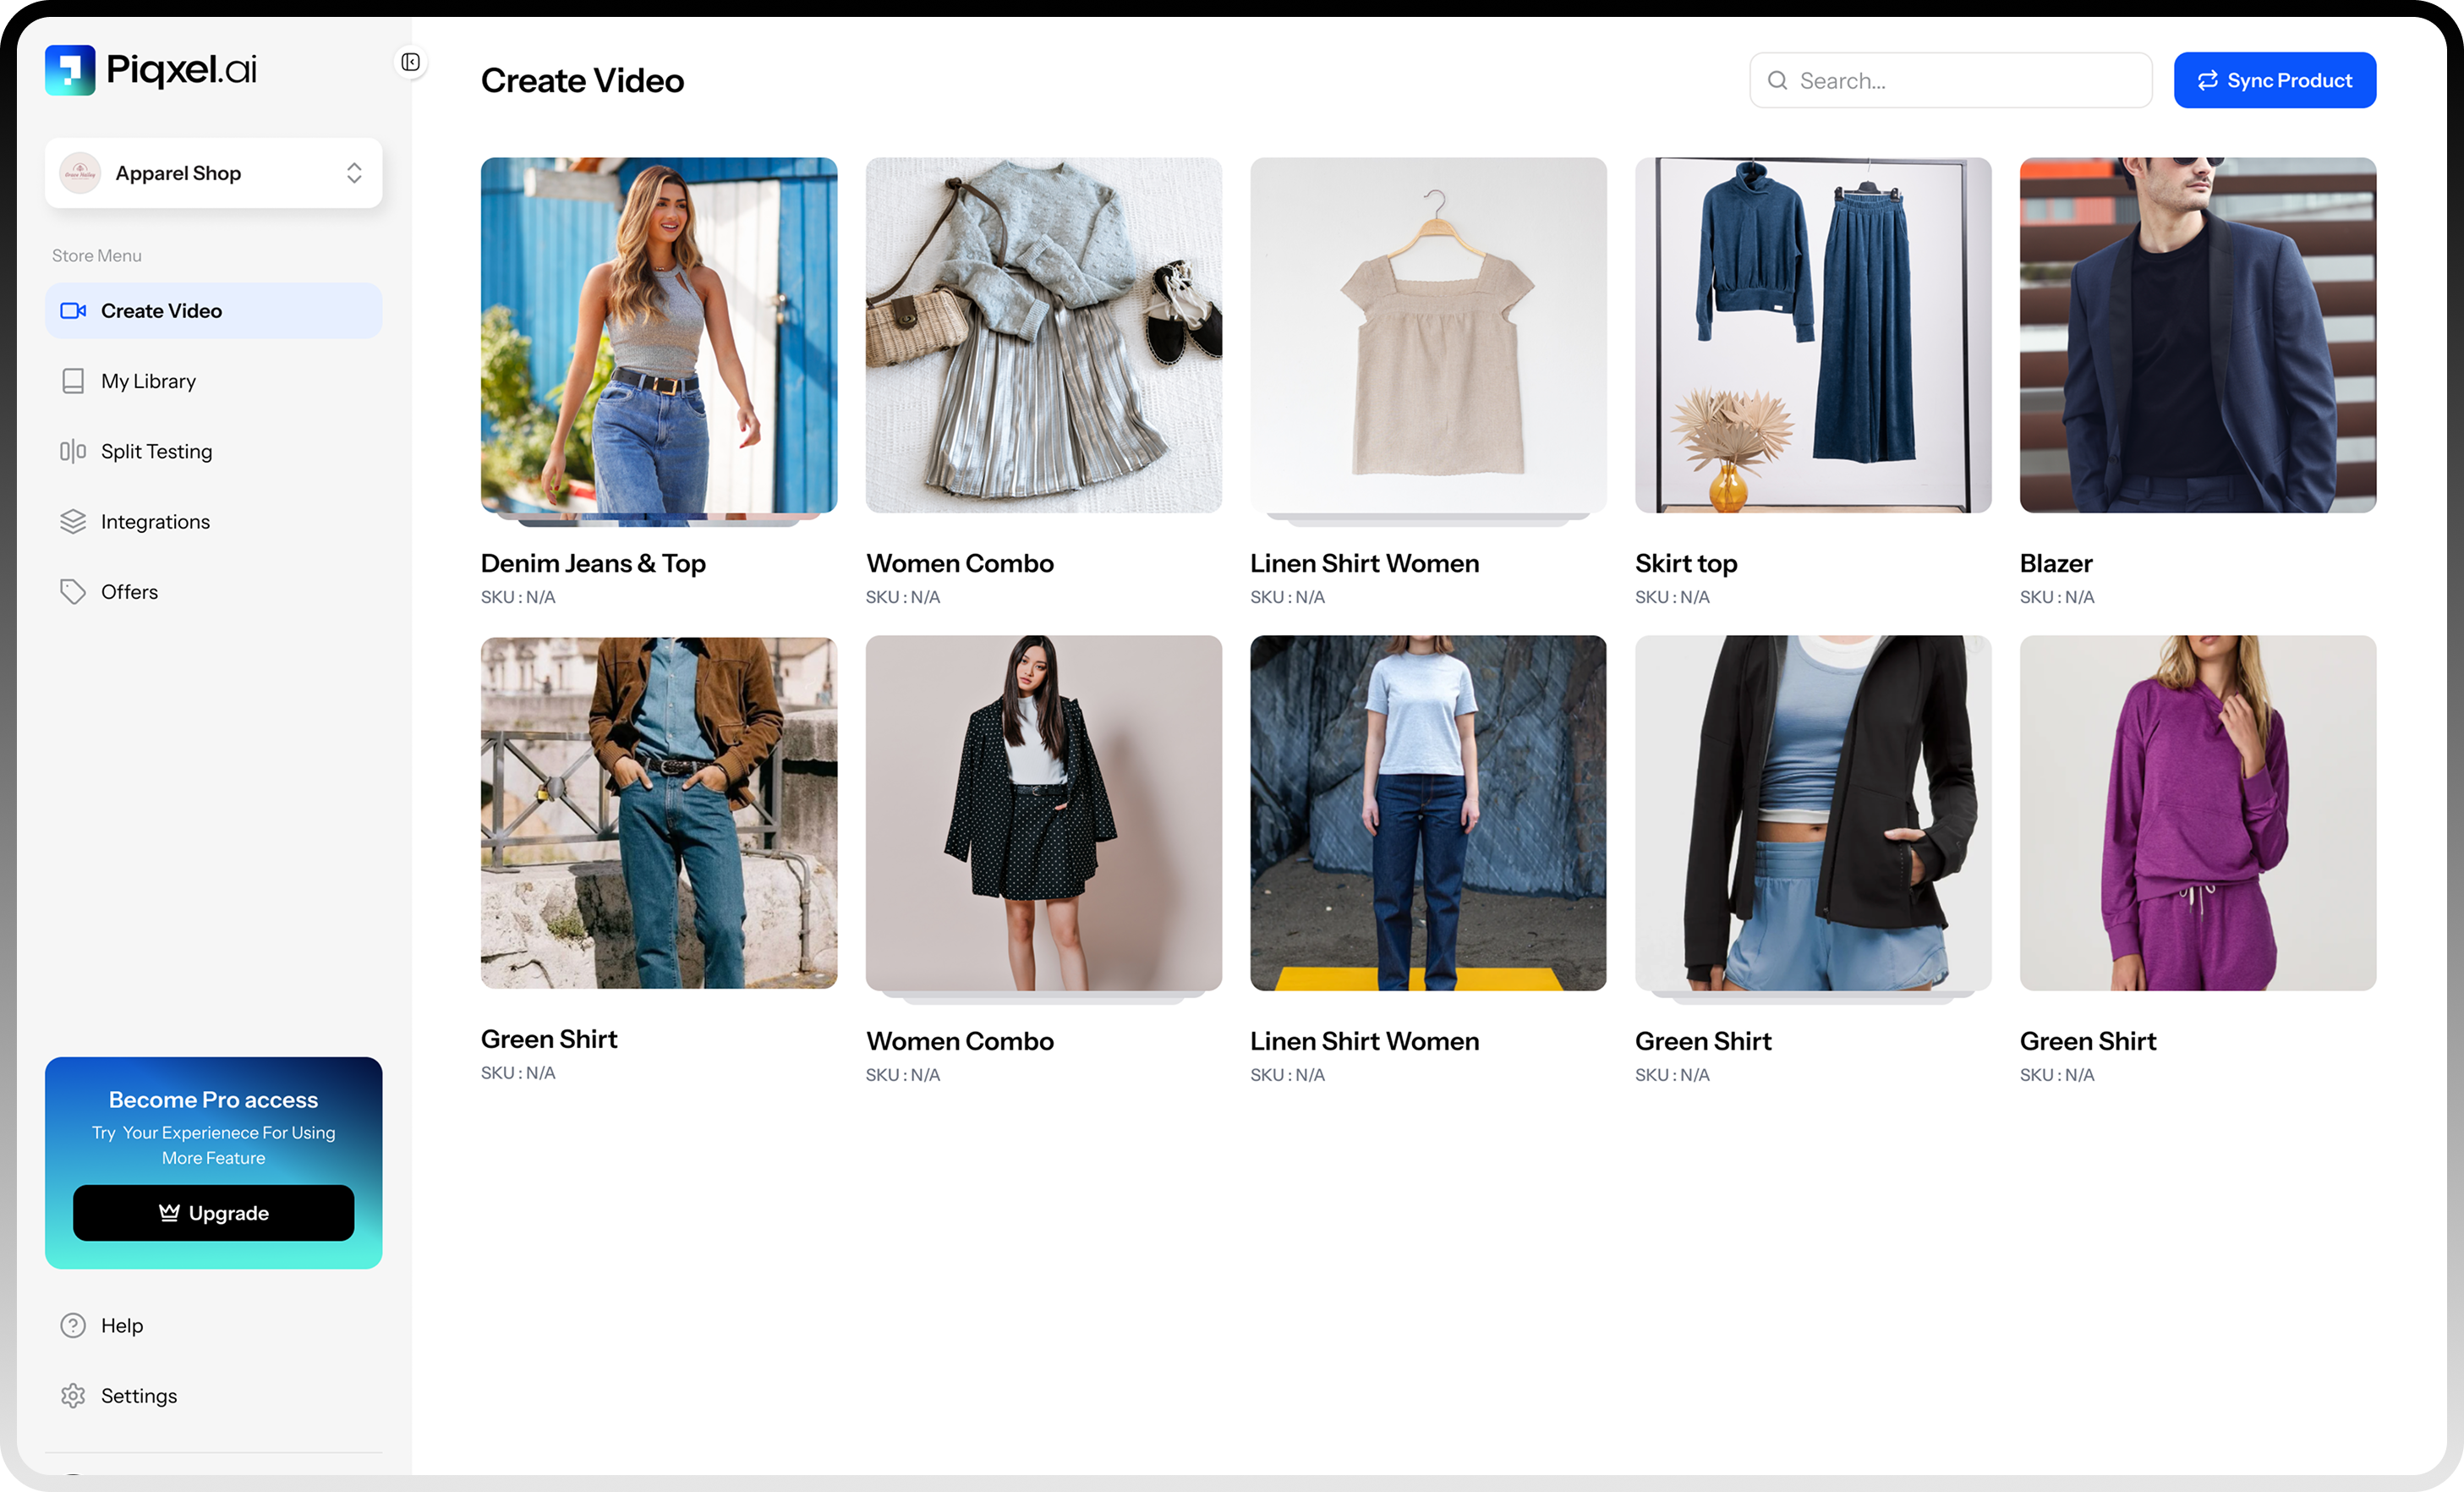Click the Piqxel.ai logo icon
The height and width of the screenshot is (1492, 2464).
[x=69, y=70]
